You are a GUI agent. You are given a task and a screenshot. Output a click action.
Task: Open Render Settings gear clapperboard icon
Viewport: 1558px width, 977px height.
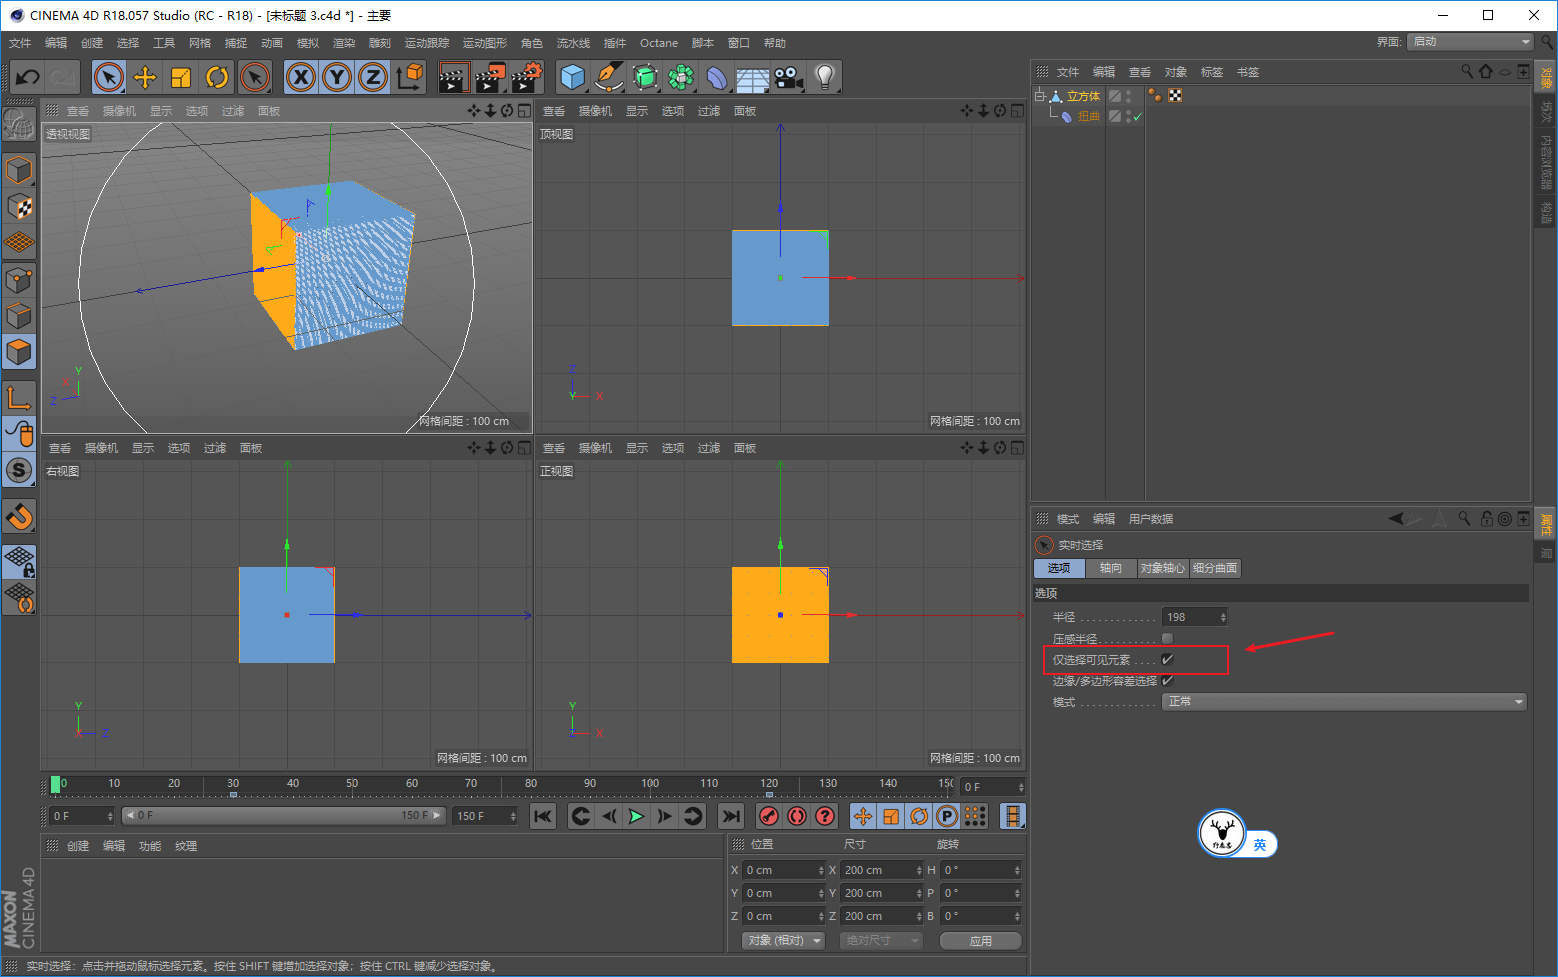528,77
